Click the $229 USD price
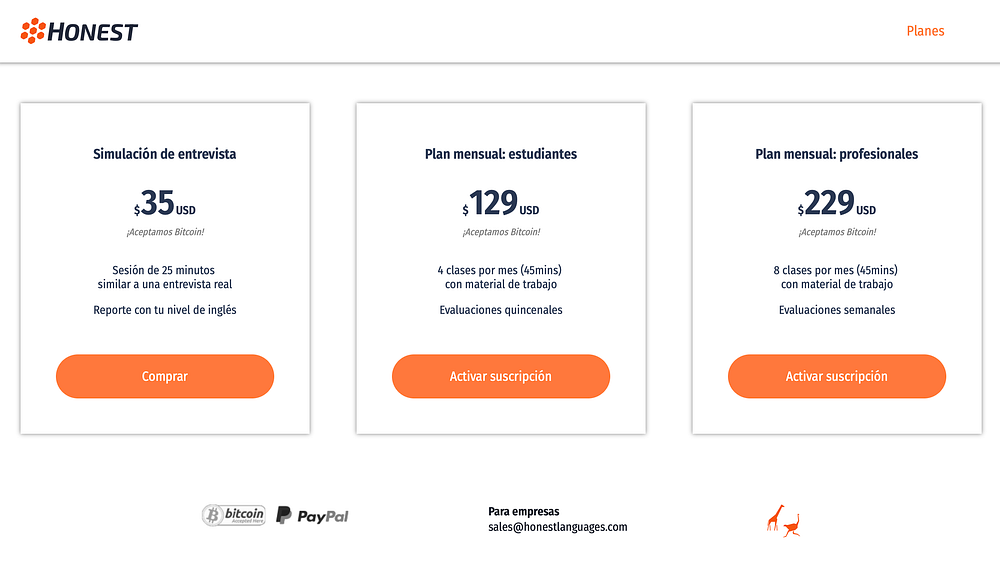 pos(837,204)
